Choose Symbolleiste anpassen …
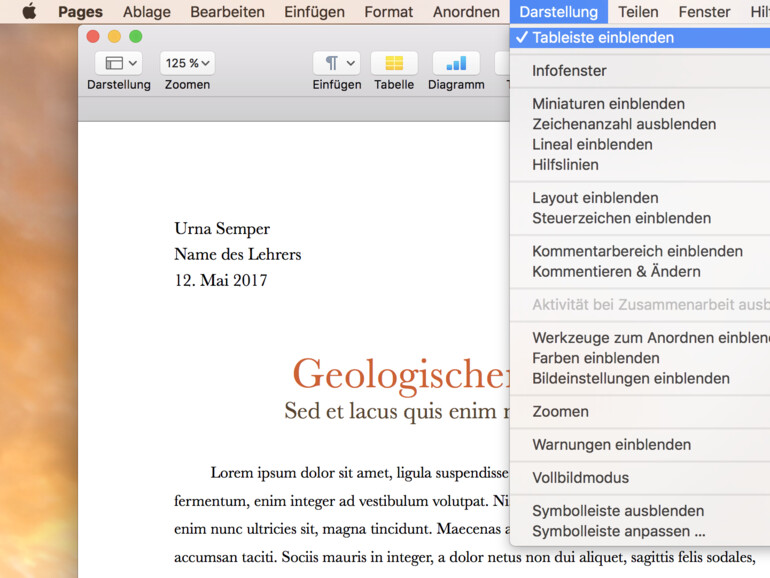 click(640, 531)
